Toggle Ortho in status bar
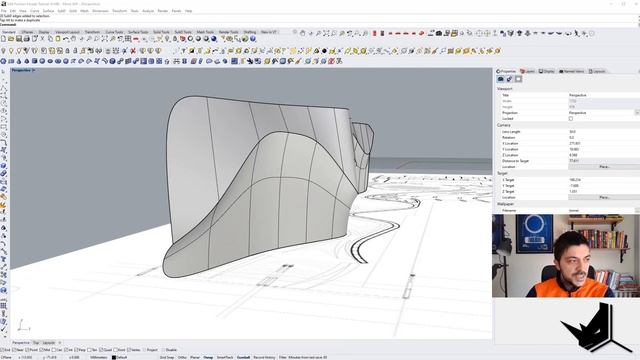The image size is (640, 360). click(x=182, y=357)
